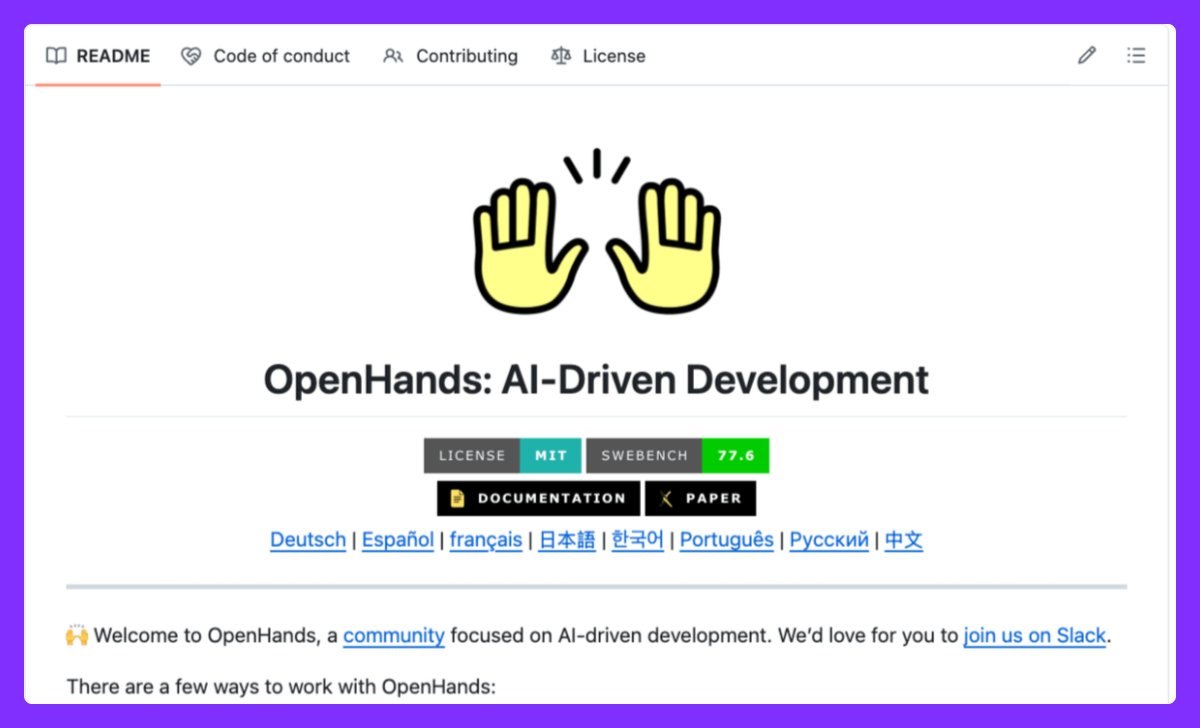Image resolution: width=1200 pixels, height=728 pixels.
Task: Open the 中文 translation link
Action: (904, 540)
